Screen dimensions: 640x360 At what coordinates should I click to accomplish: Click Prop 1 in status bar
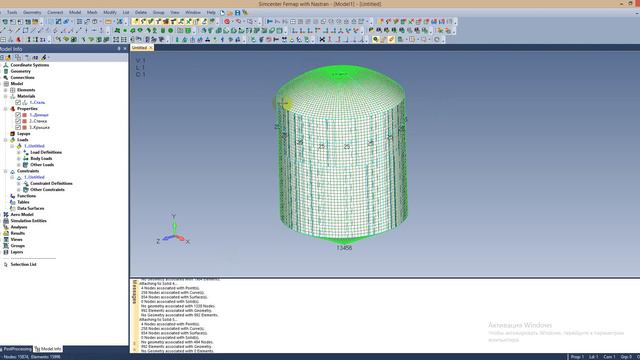pyautogui.click(x=577, y=357)
